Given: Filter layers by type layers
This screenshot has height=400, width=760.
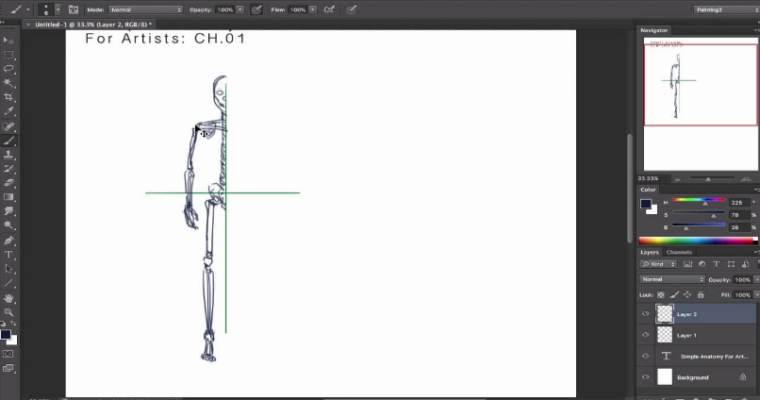Looking at the screenshot, I should click(716, 264).
